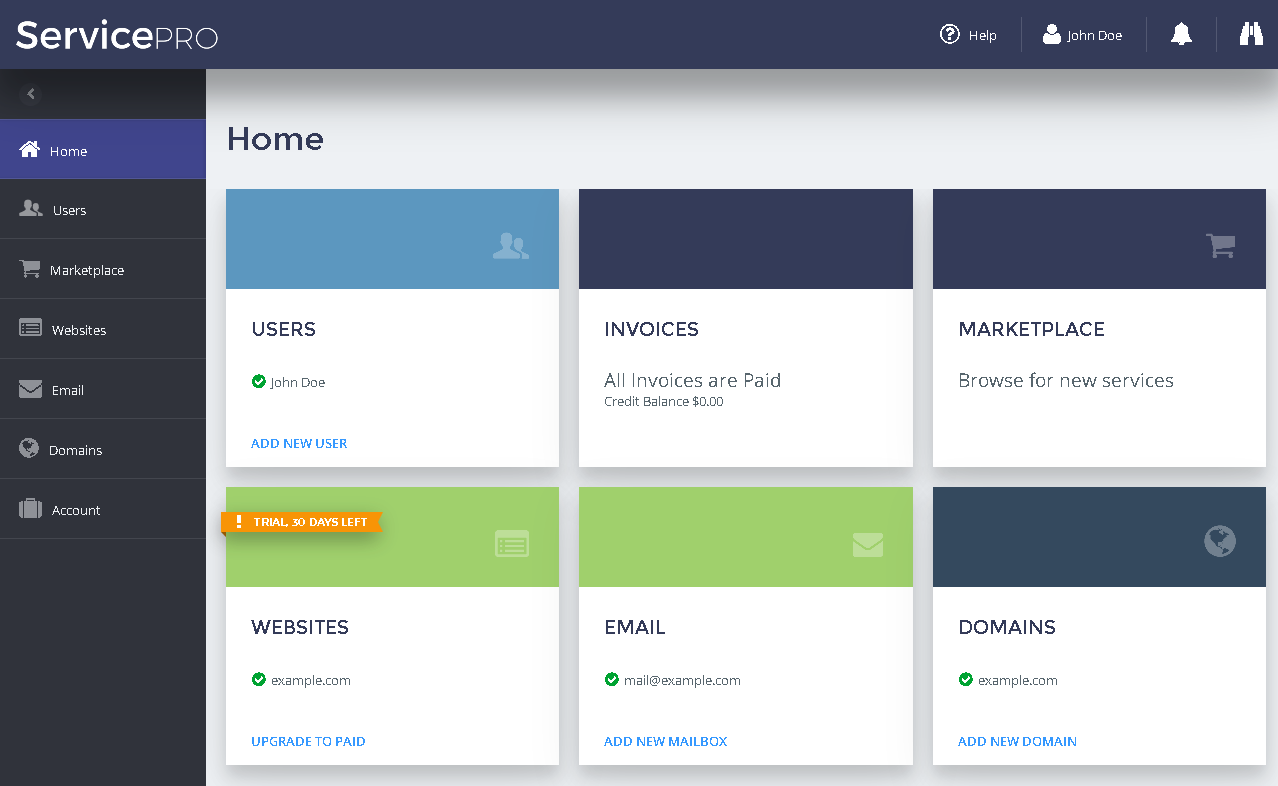Select Websites in the sidebar
The width and height of the screenshot is (1278, 786).
pos(78,330)
